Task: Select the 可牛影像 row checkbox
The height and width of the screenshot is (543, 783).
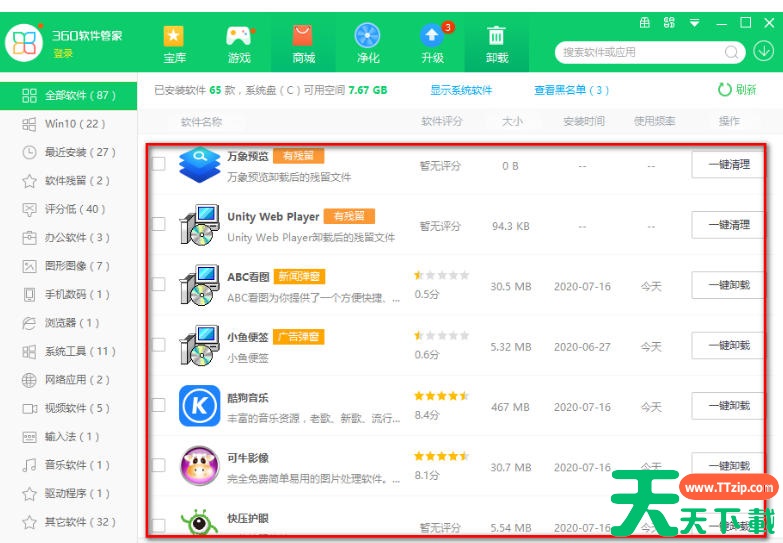Action: (158, 466)
